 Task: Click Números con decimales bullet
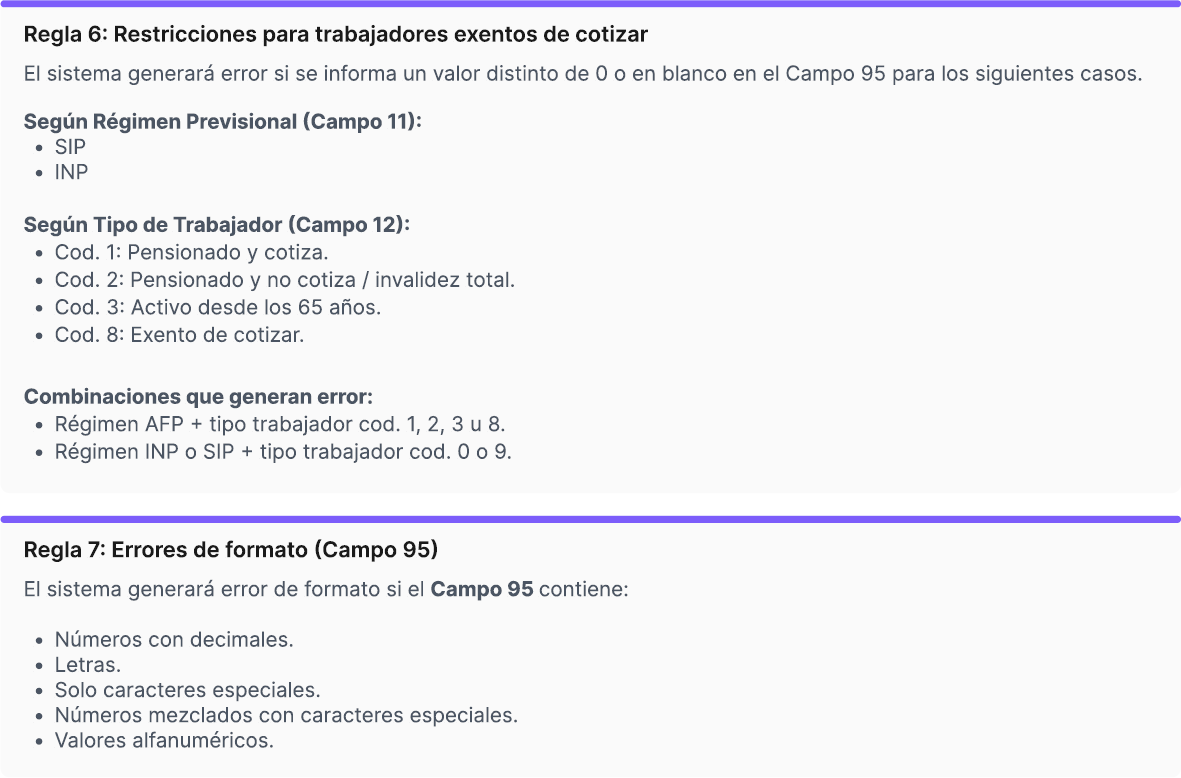pos(174,640)
